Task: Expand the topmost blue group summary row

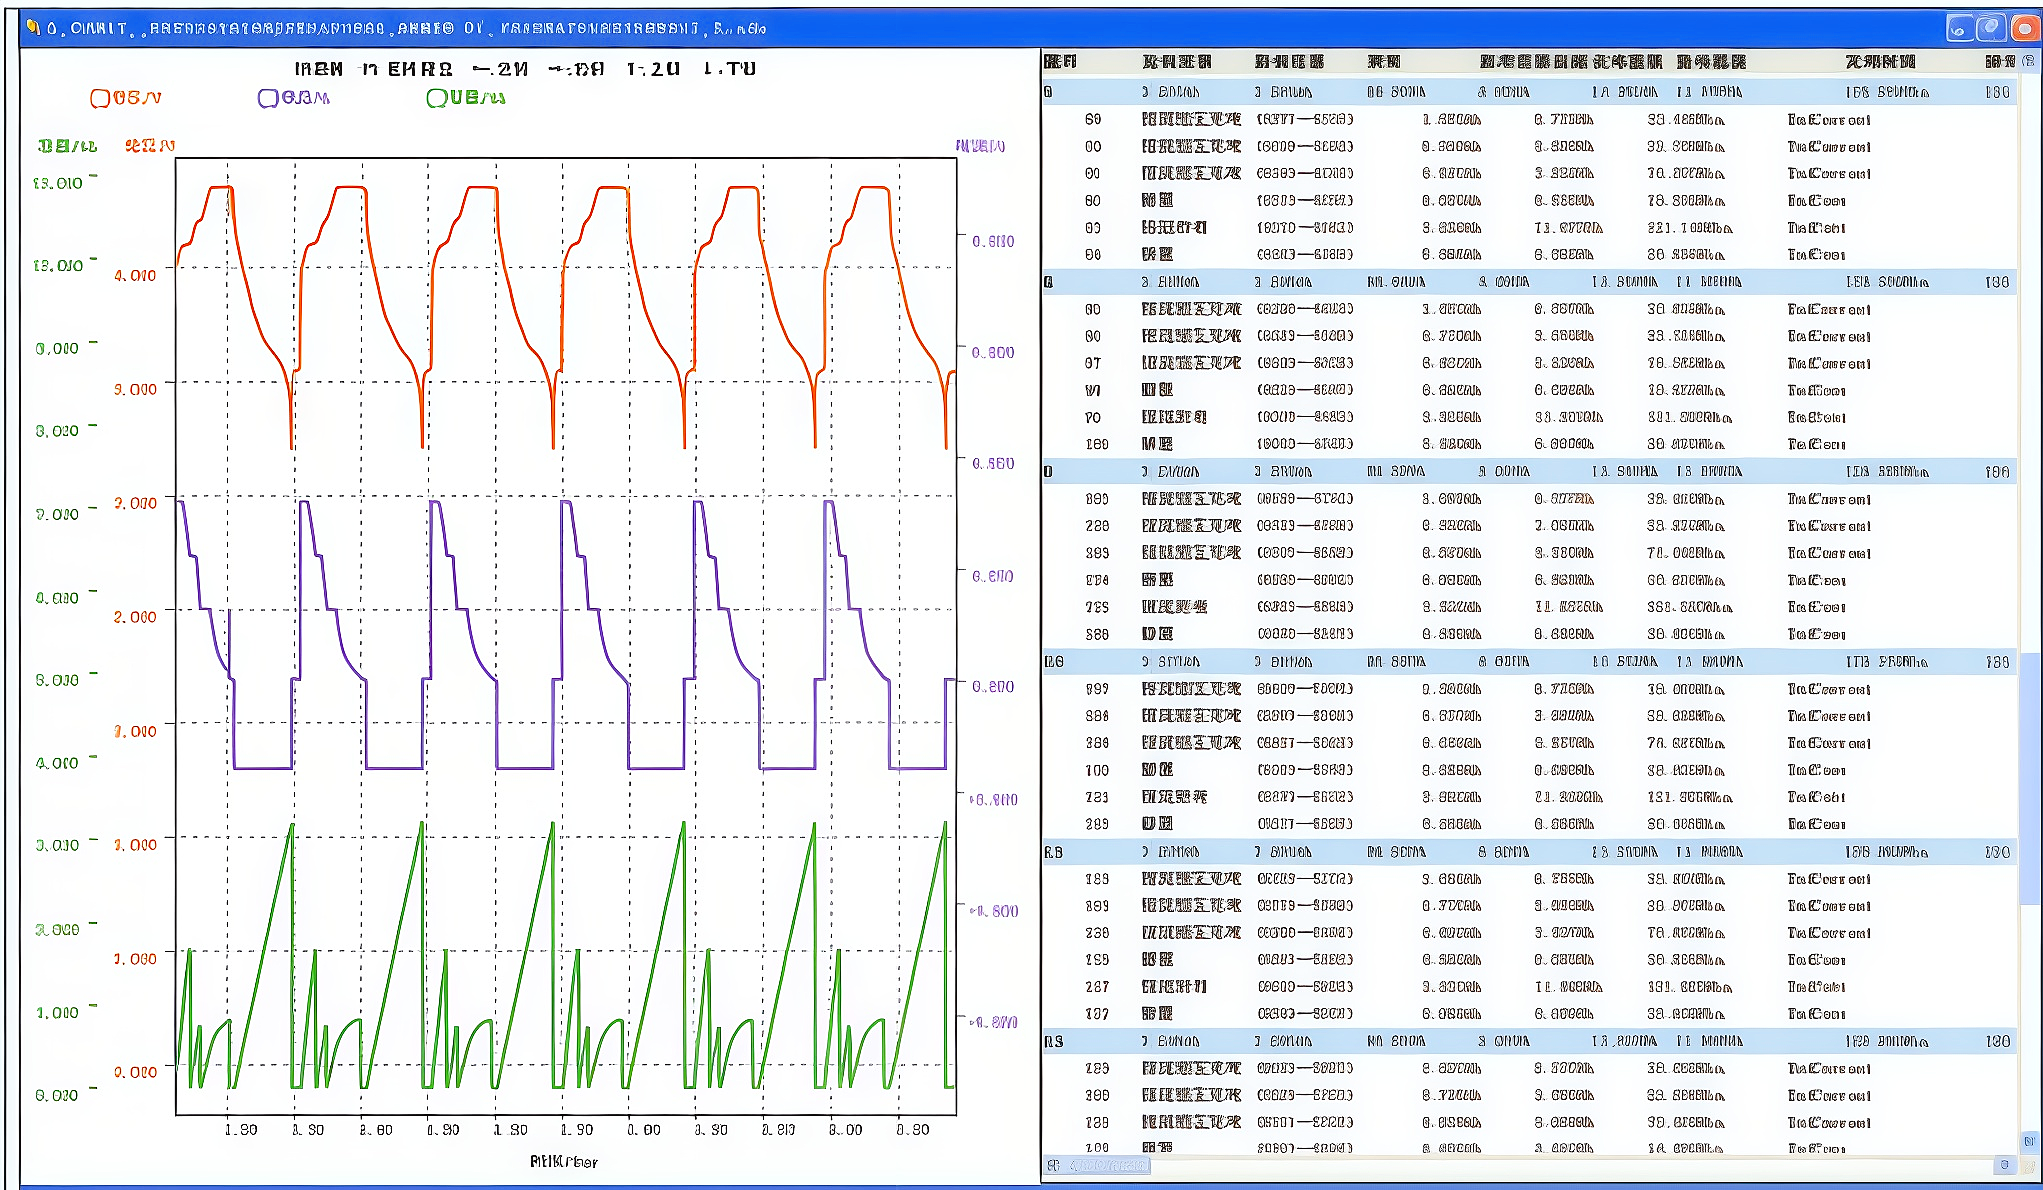Action: pyautogui.click(x=1049, y=91)
